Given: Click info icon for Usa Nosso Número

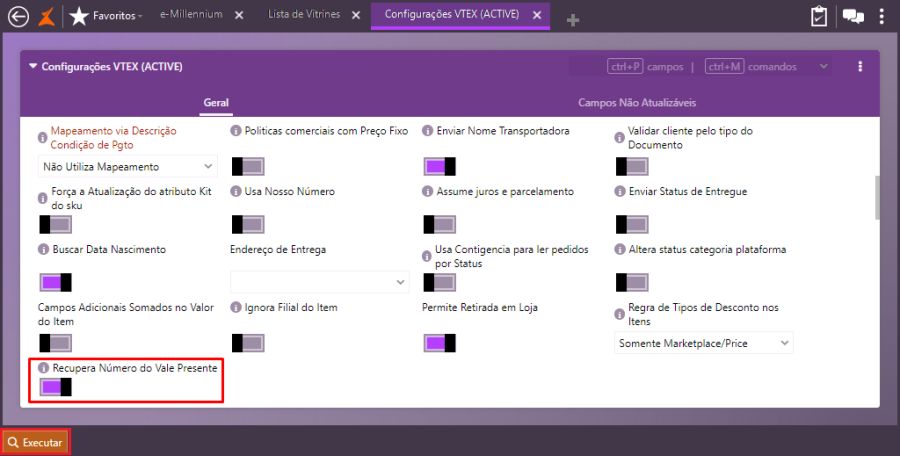Looking at the screenshot, I should [x=235, y=191].
